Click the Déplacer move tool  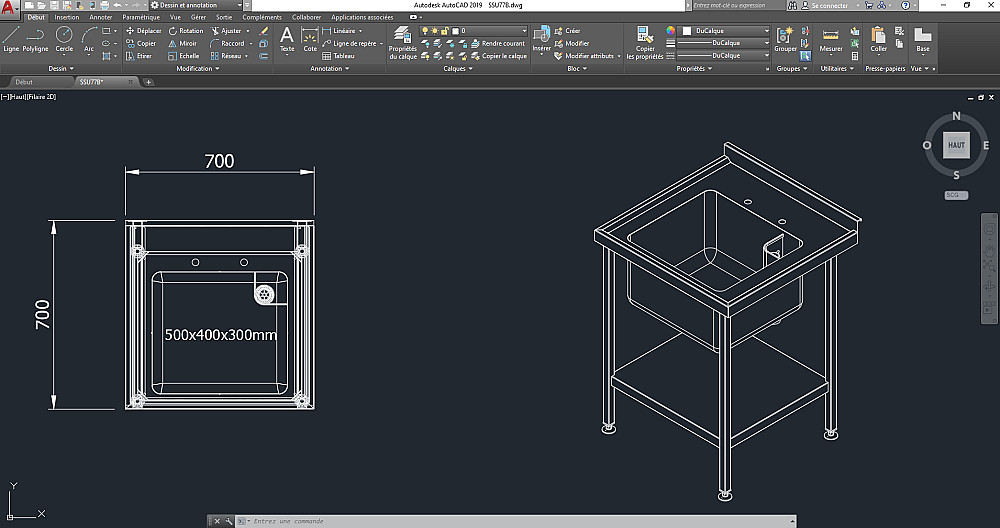coord(143,31)
